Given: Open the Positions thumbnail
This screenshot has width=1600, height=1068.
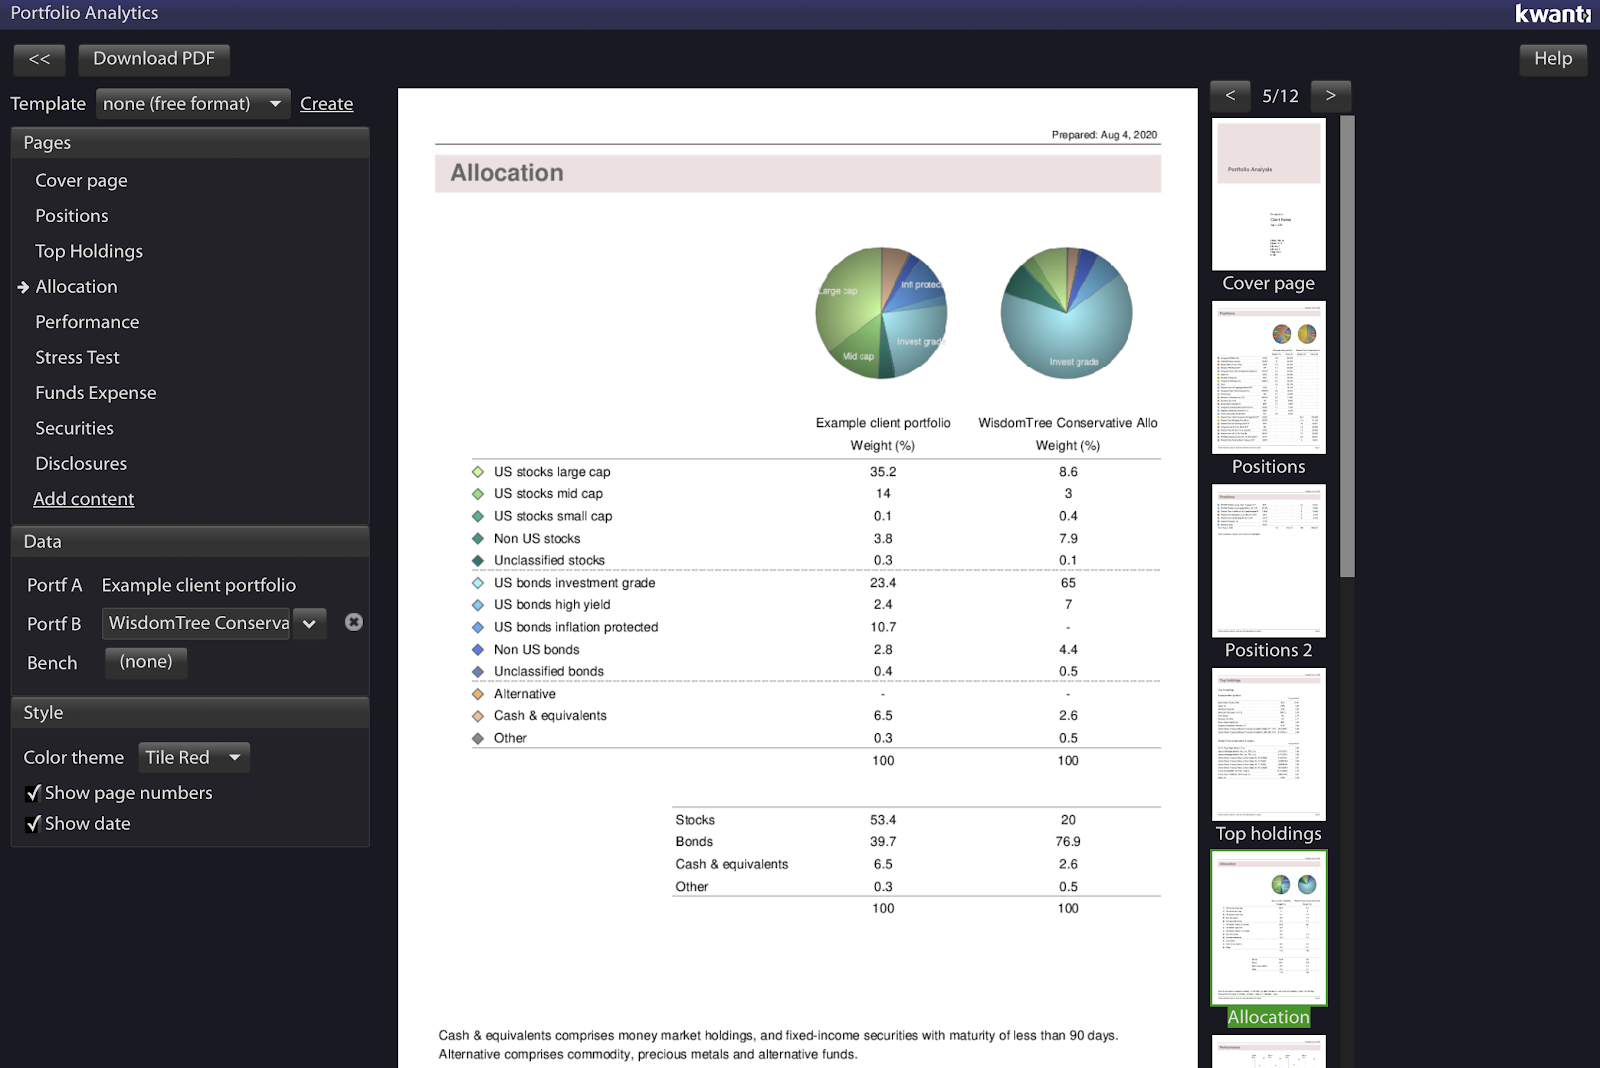Looking at the screenshot, I should click(x=1269, y=378).
